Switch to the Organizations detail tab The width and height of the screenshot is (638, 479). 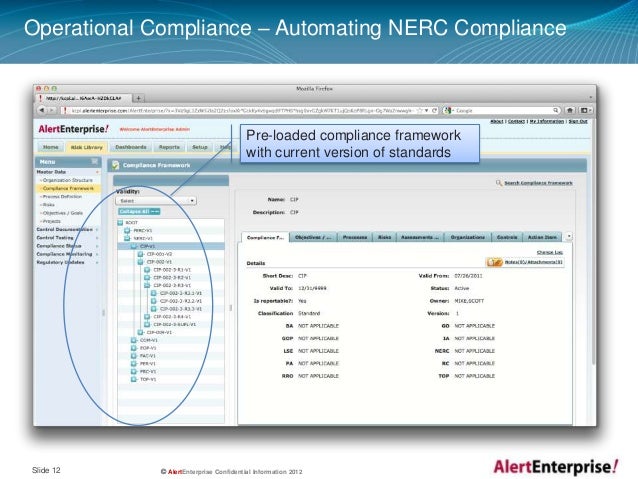coord(468,237)
